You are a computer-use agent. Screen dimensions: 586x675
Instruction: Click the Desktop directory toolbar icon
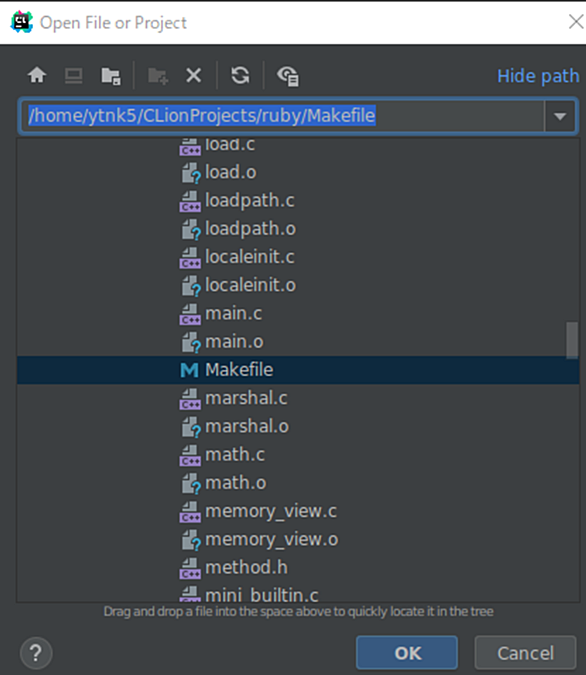74,76
